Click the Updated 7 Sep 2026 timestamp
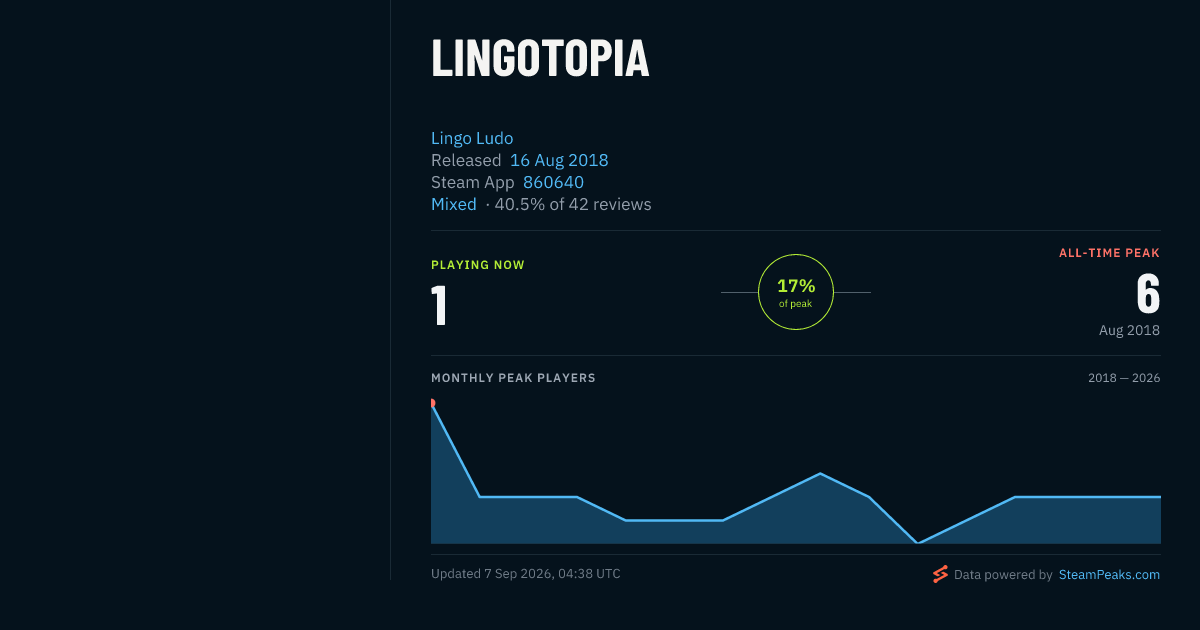This screenshot has width=1200, height=630. tap(526, 574)
